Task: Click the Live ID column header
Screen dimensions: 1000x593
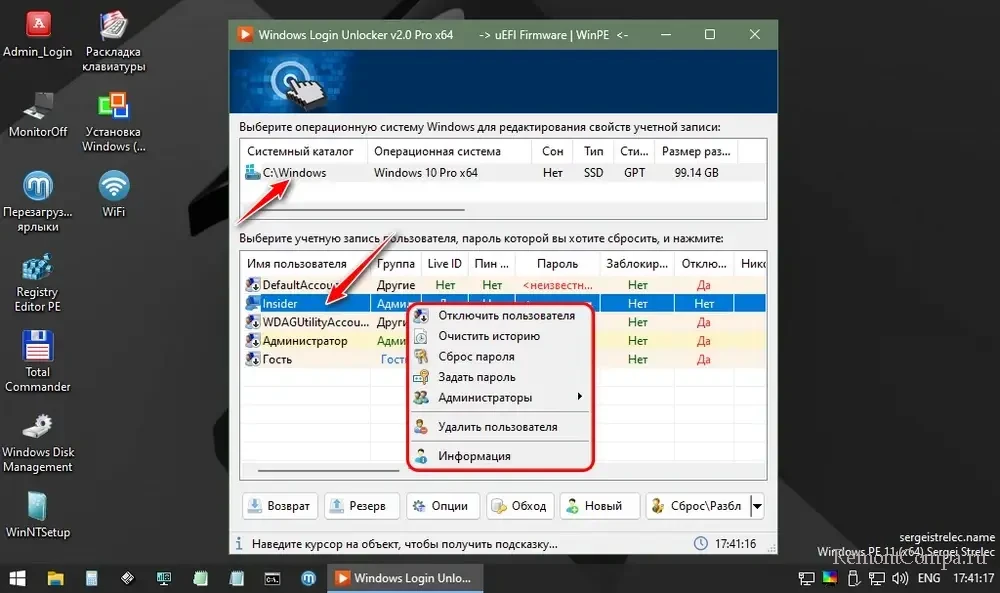Action: click(445, 264)
